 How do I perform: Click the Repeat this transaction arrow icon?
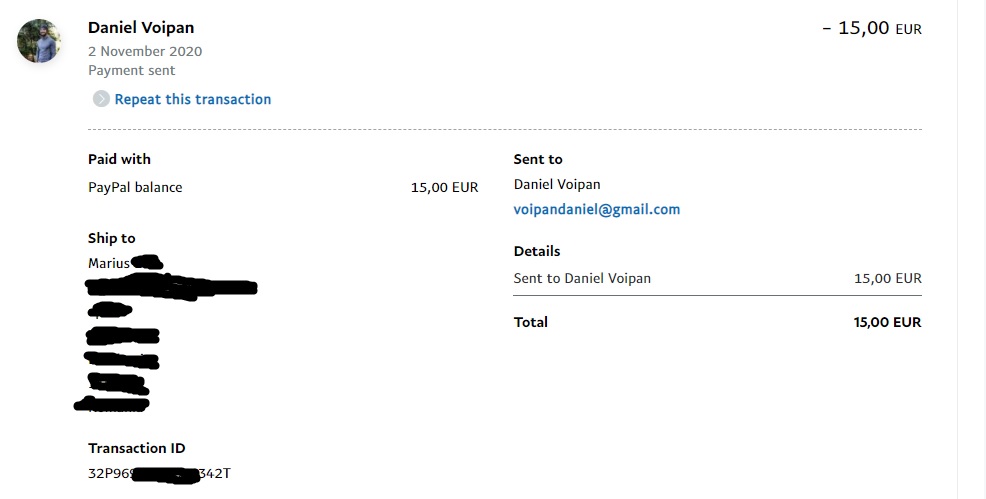pos(101,99)
